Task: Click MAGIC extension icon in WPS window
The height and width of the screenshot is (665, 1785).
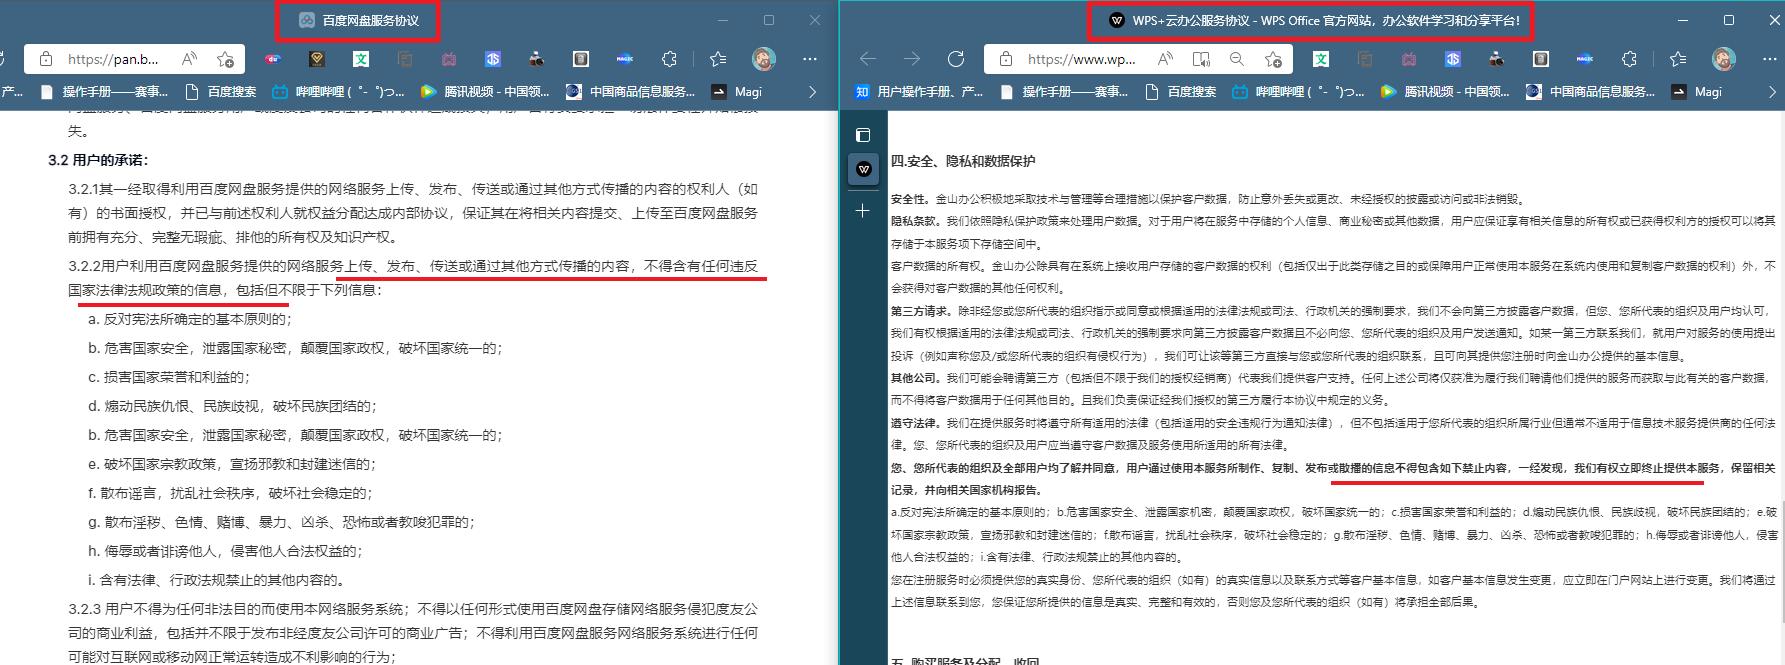Action: (1585, 59)
